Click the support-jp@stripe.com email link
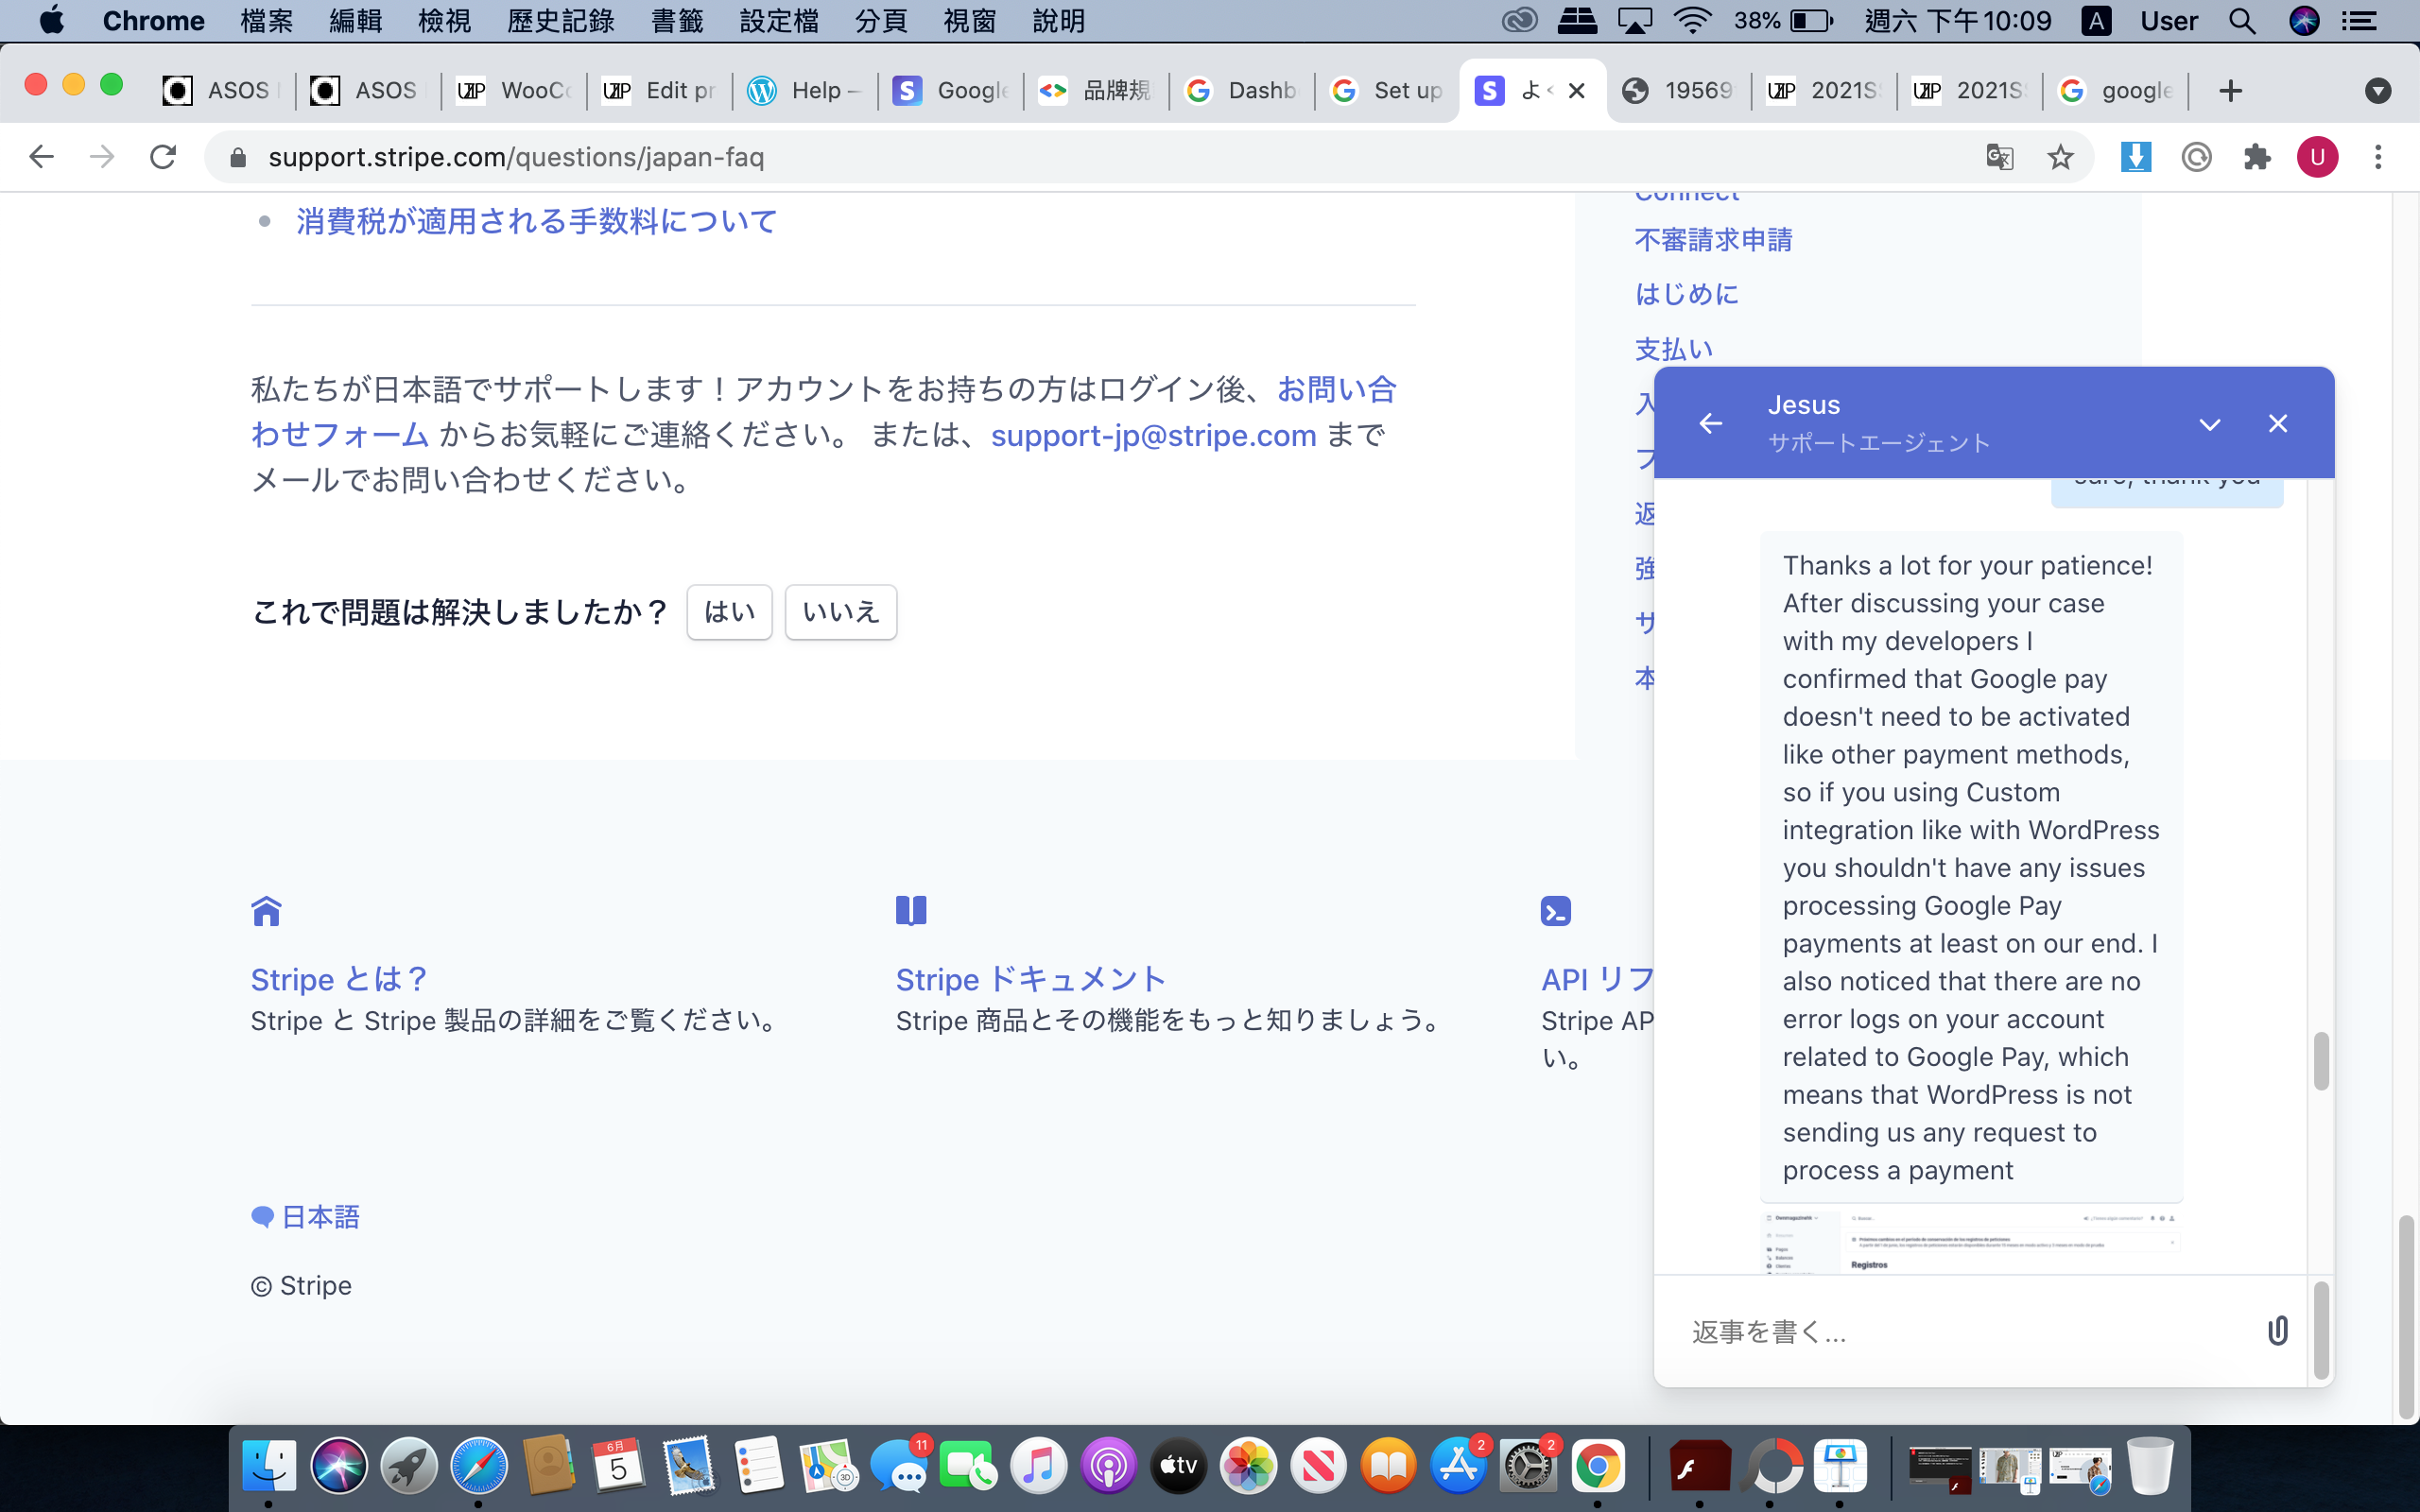The image size is (2420, 1512). pyautogui.click(x=1153, y=436)
